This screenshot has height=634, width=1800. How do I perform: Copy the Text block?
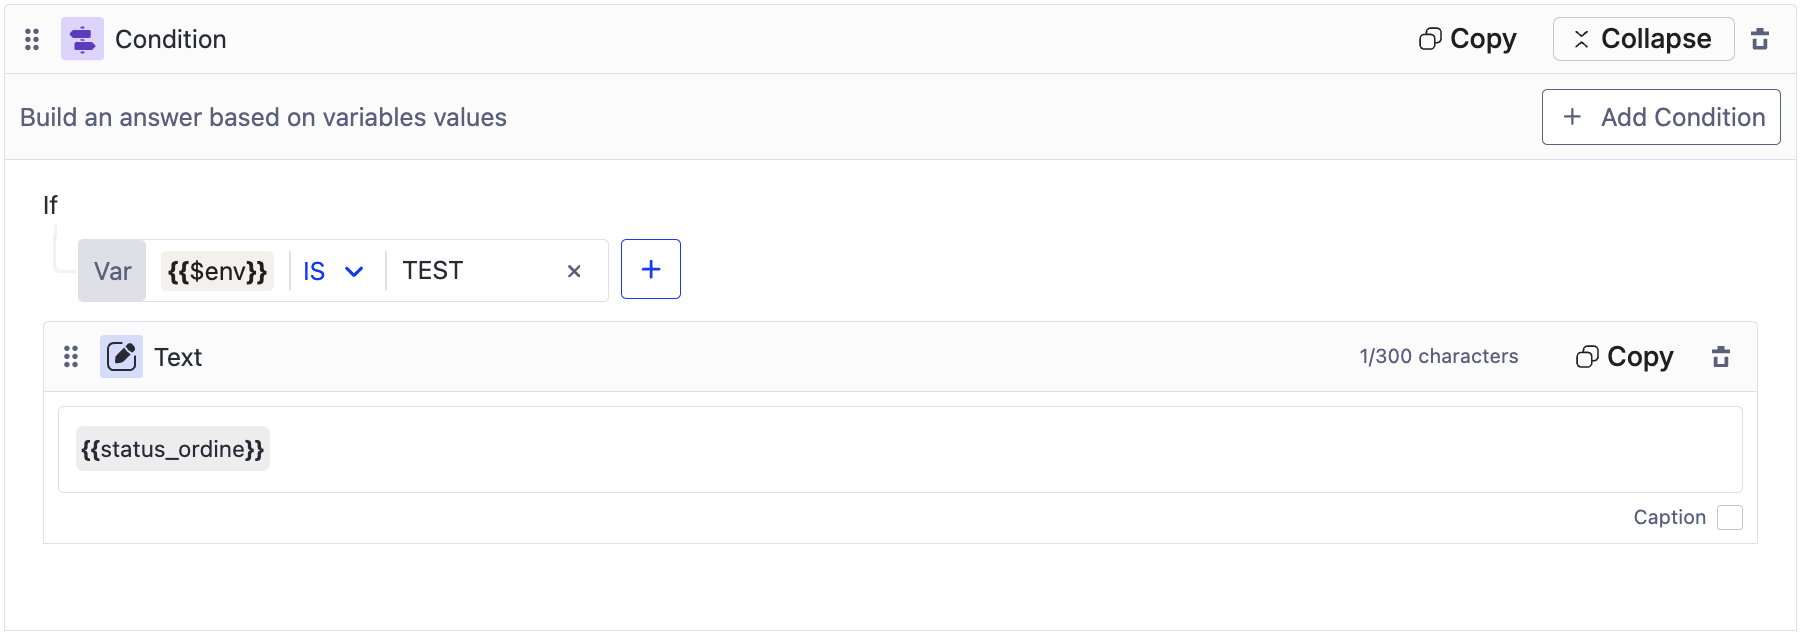[1625, 357]
